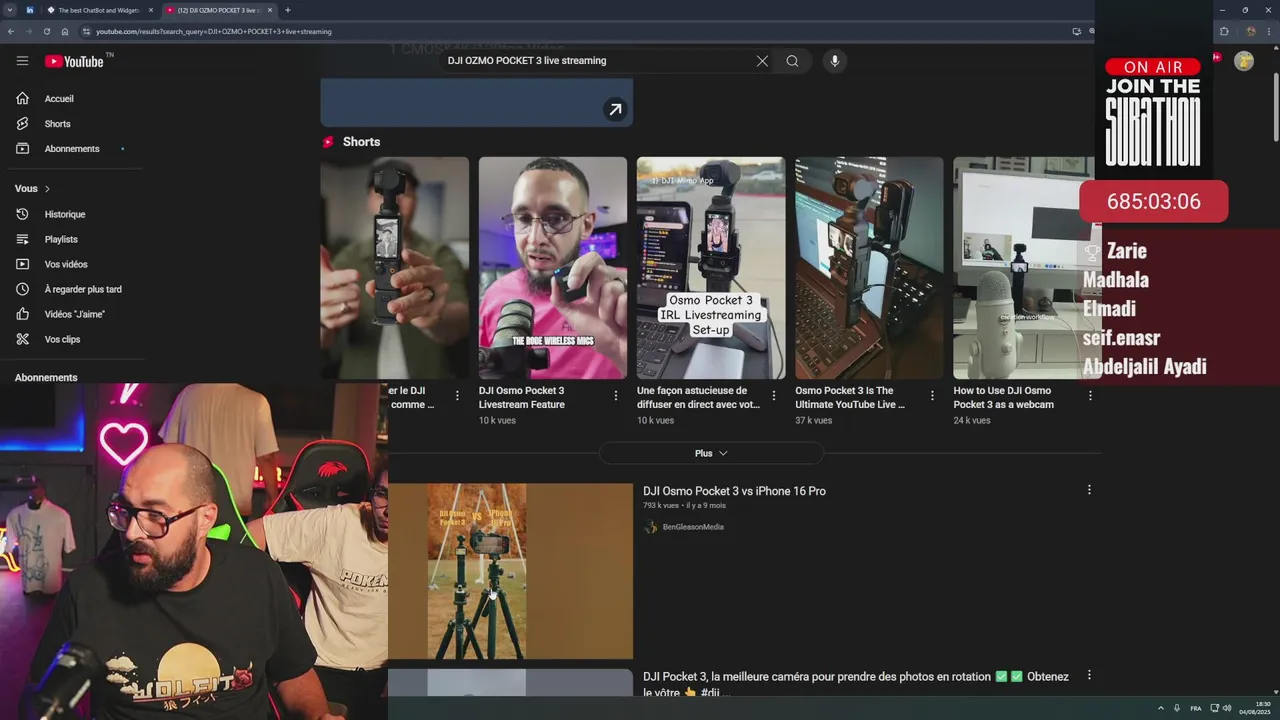Open options for the 'er le DJI comme' short
This screenshot has width=1280, height=720.
point(457,396)
